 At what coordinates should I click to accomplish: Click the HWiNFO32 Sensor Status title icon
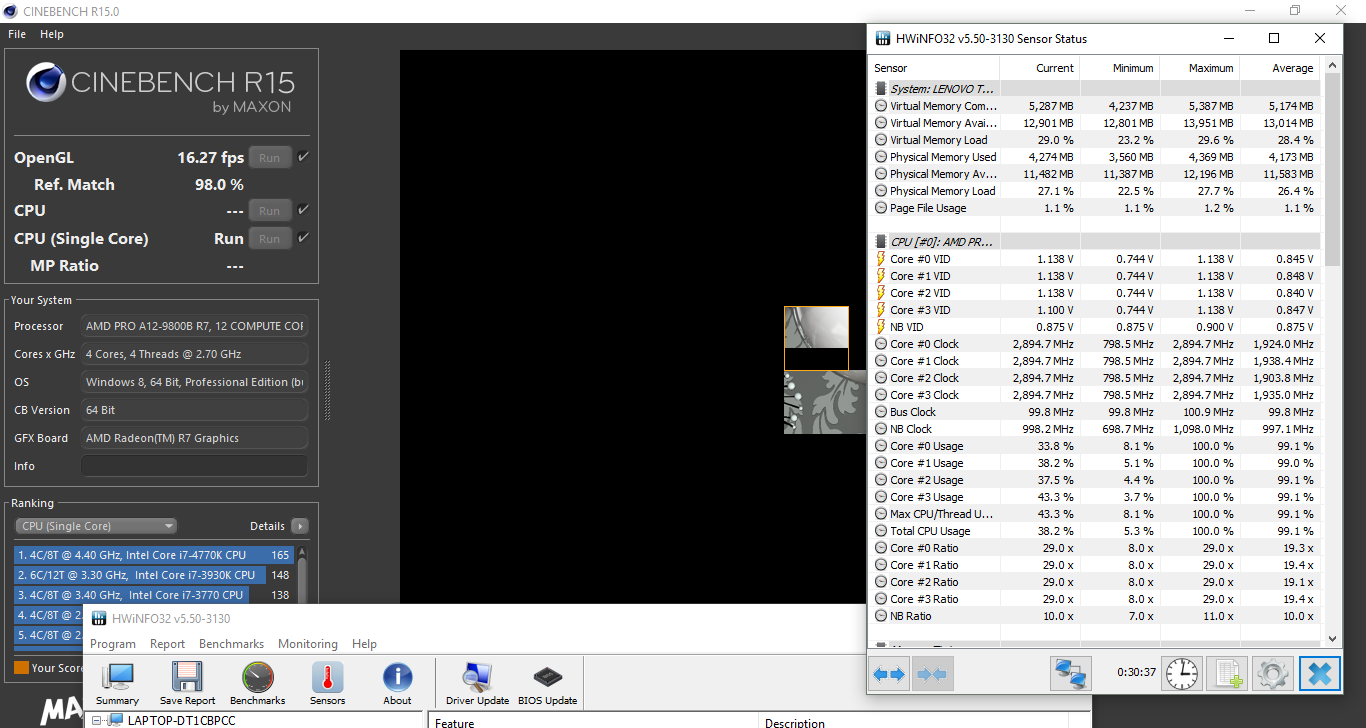[883, 39]
